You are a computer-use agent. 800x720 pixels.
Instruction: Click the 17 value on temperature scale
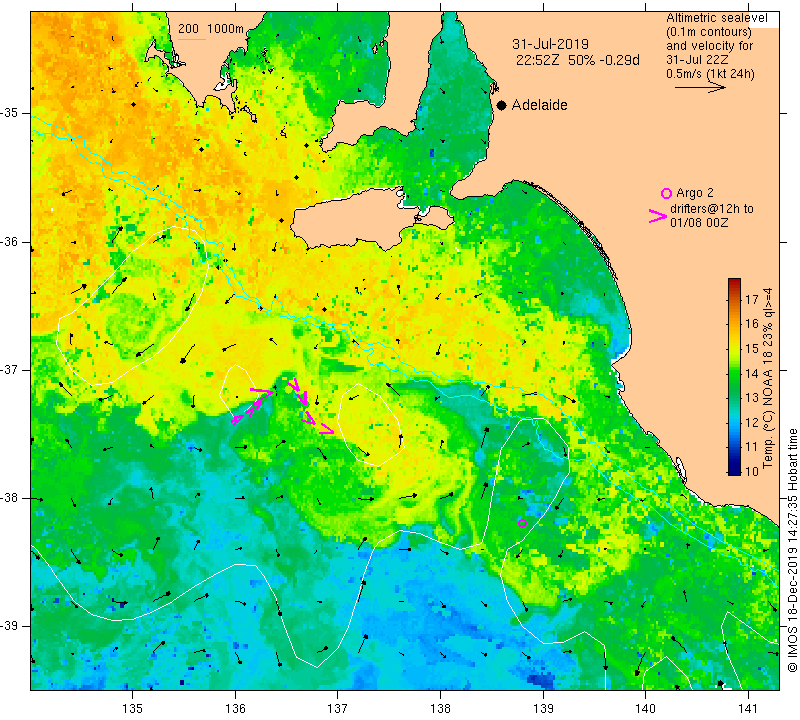[x=752, y=300]
